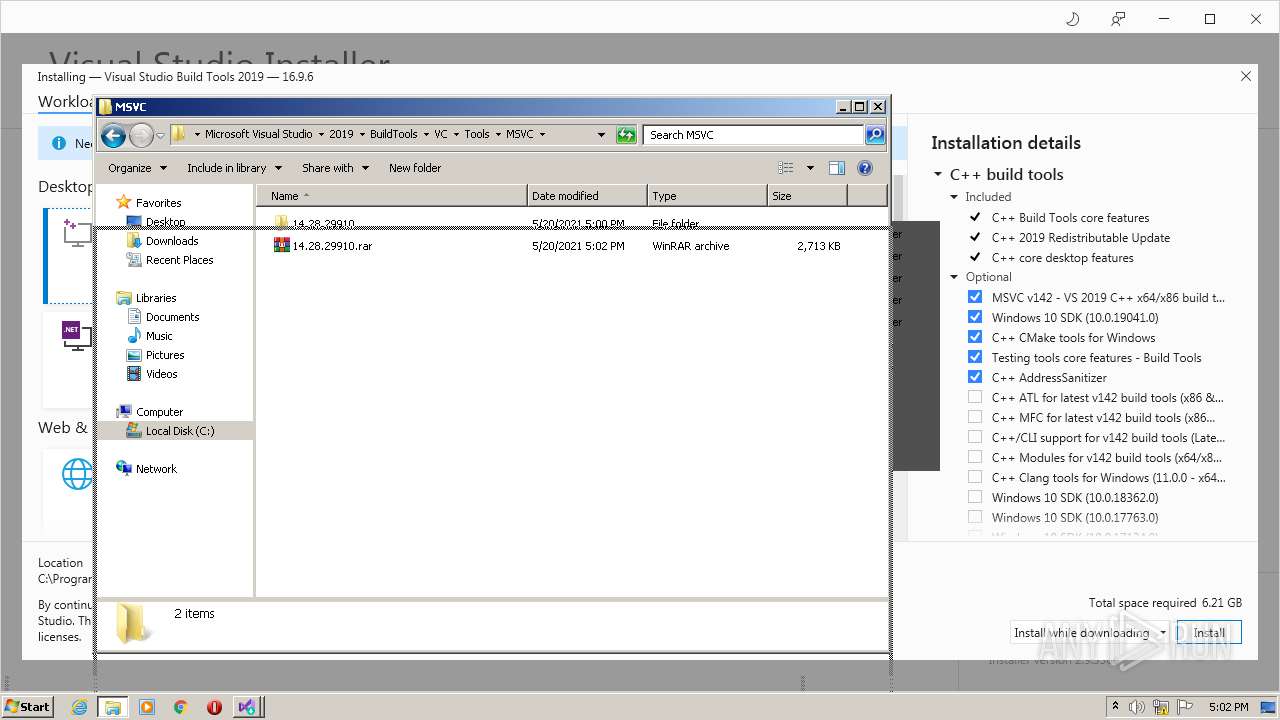Open the Include in library dropdown
This screenshot has width=1280, height=720.
234,168
